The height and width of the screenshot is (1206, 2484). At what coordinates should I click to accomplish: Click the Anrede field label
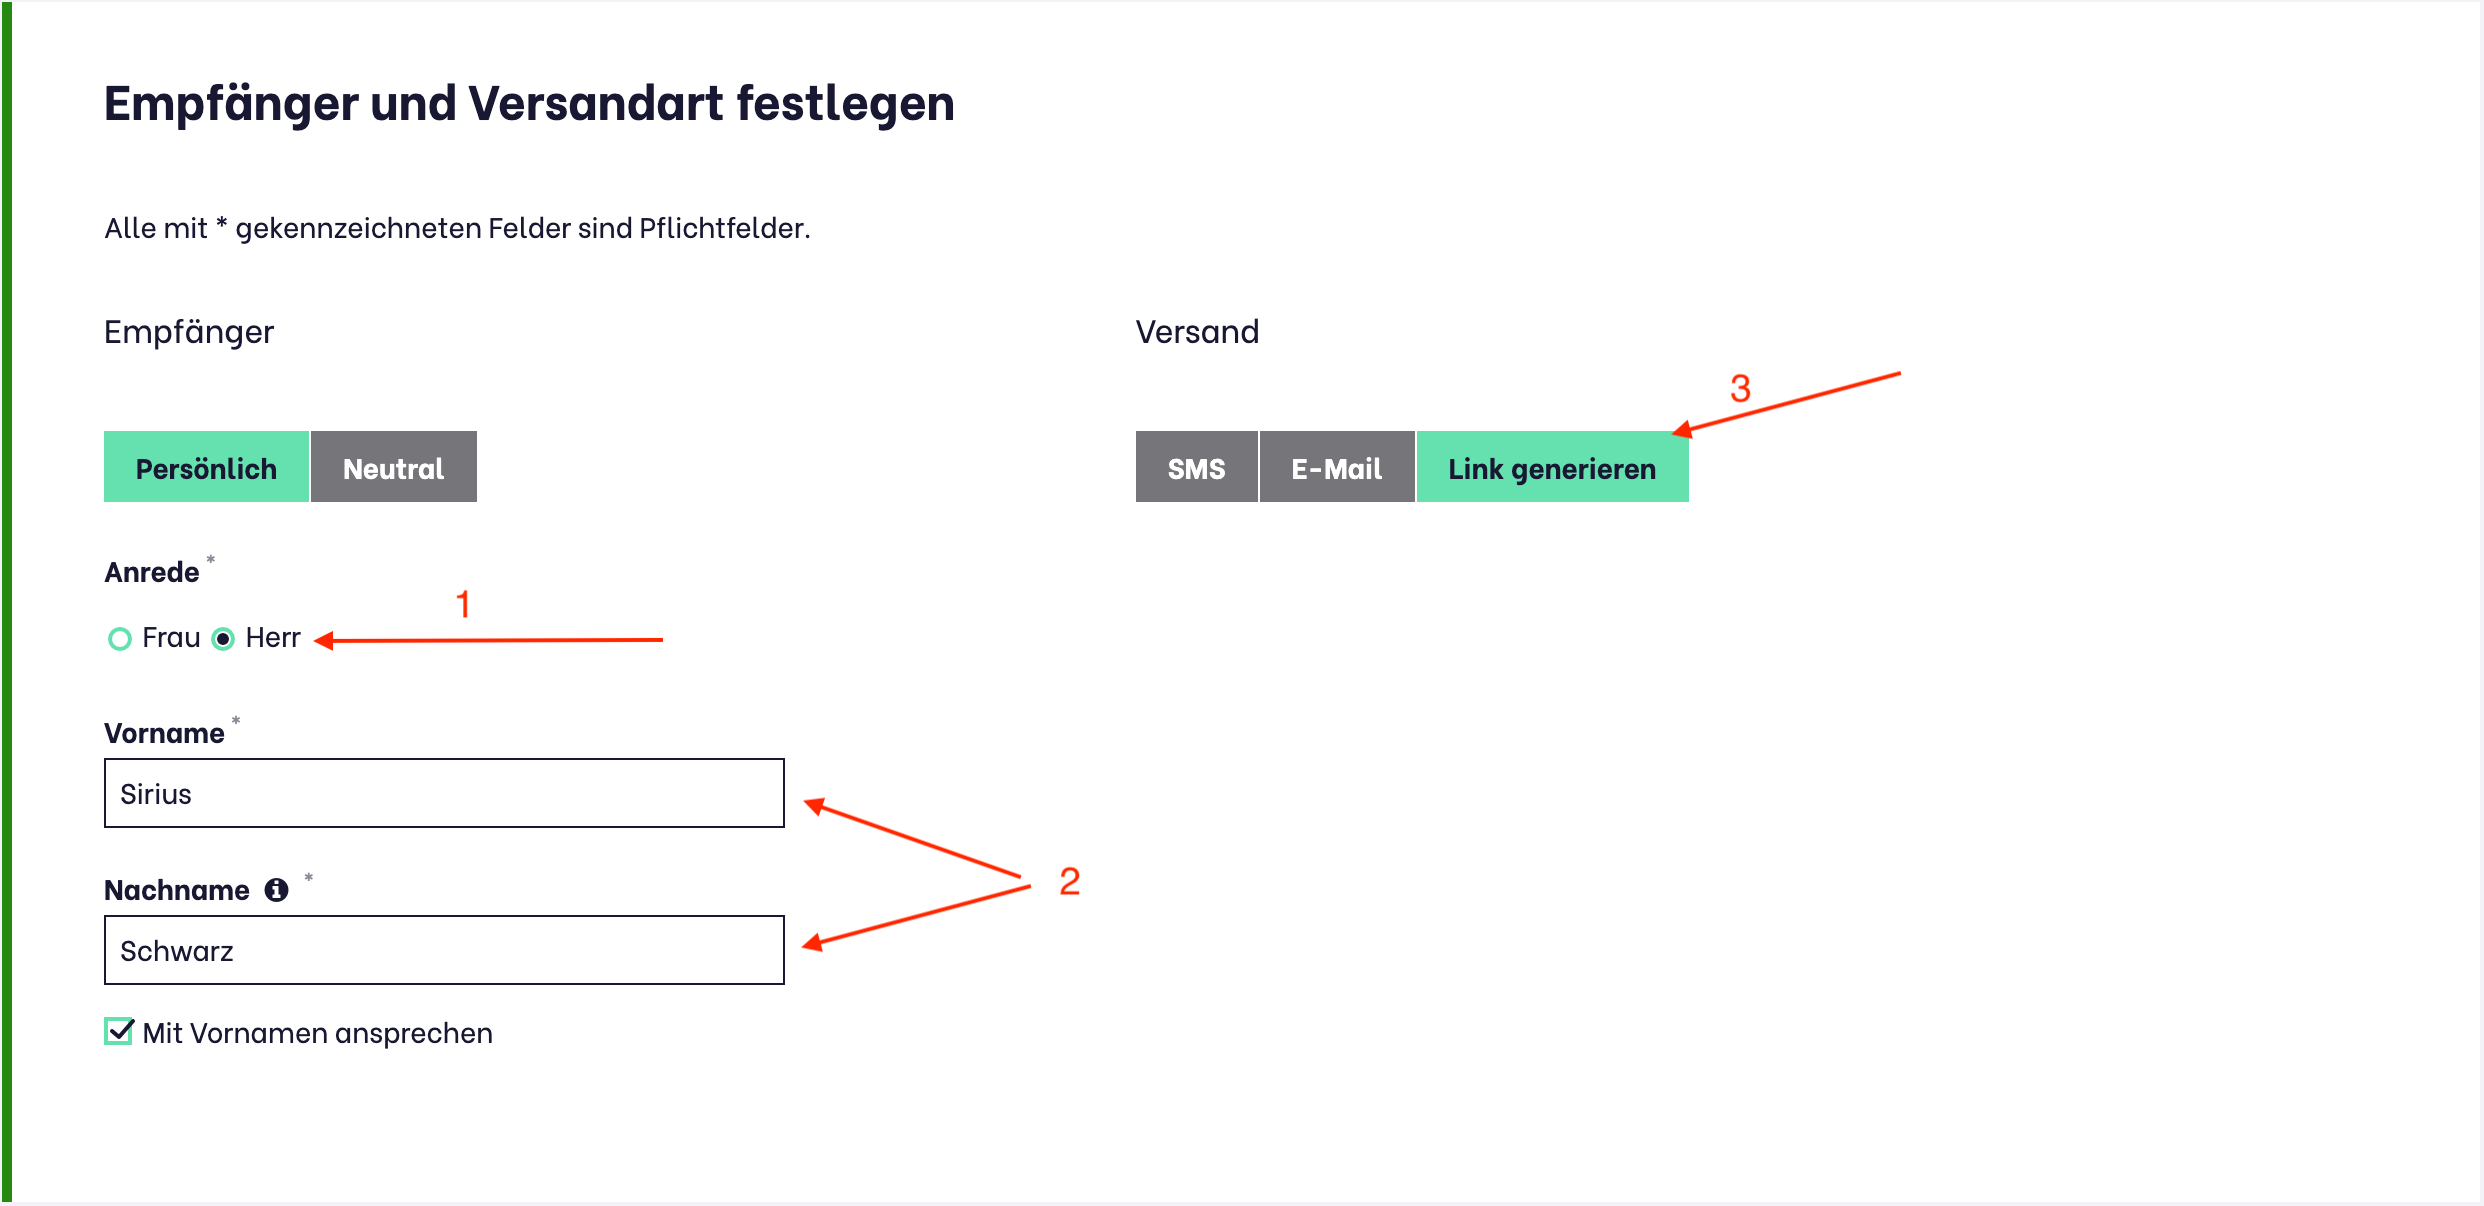tap(152, 572)
